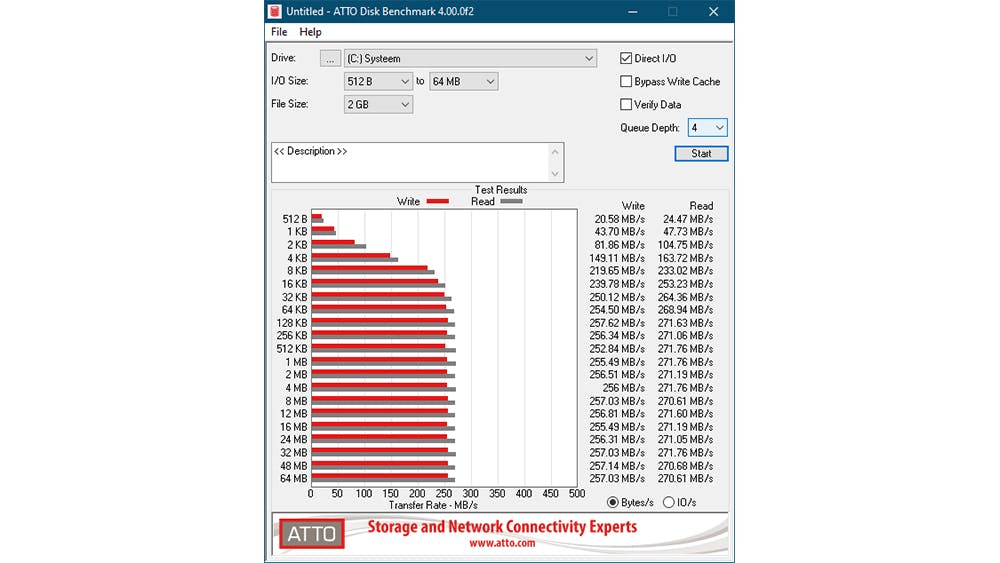
Task: Click the ATTO app icon in title bar
Action: click(275, 11)
